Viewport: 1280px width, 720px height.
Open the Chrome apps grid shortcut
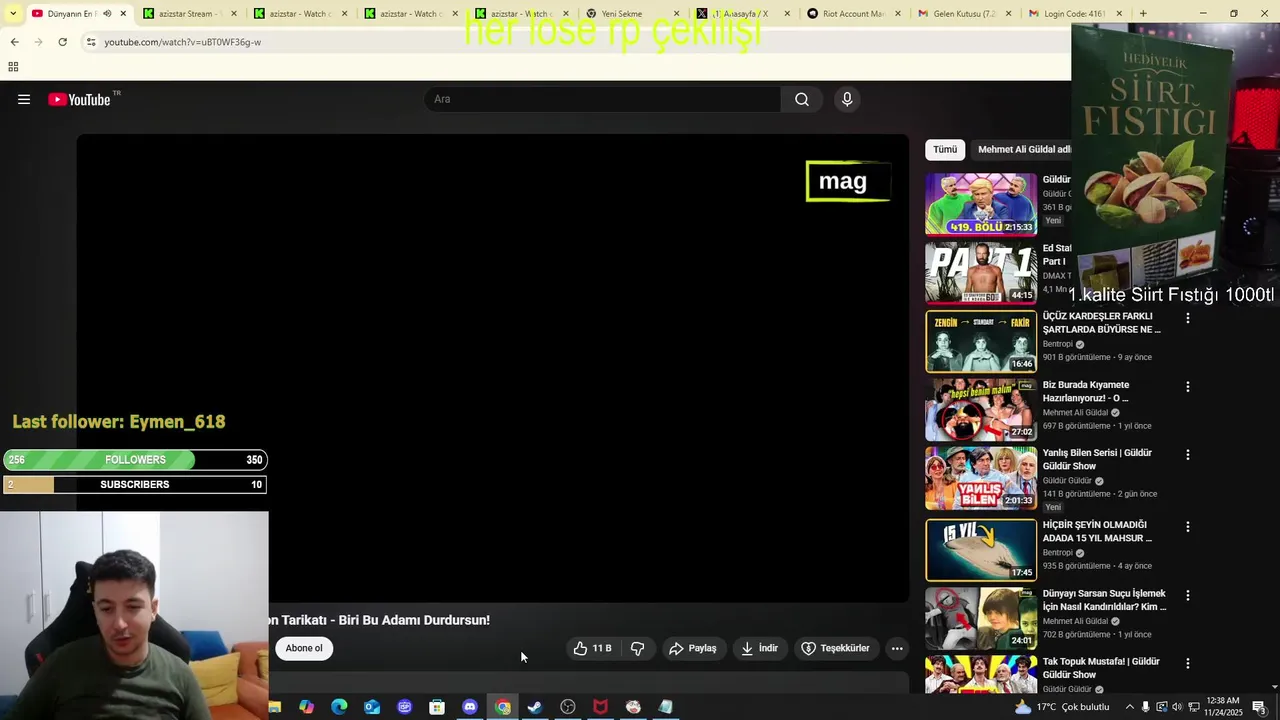pyautogui.click(x=13, y=67)
